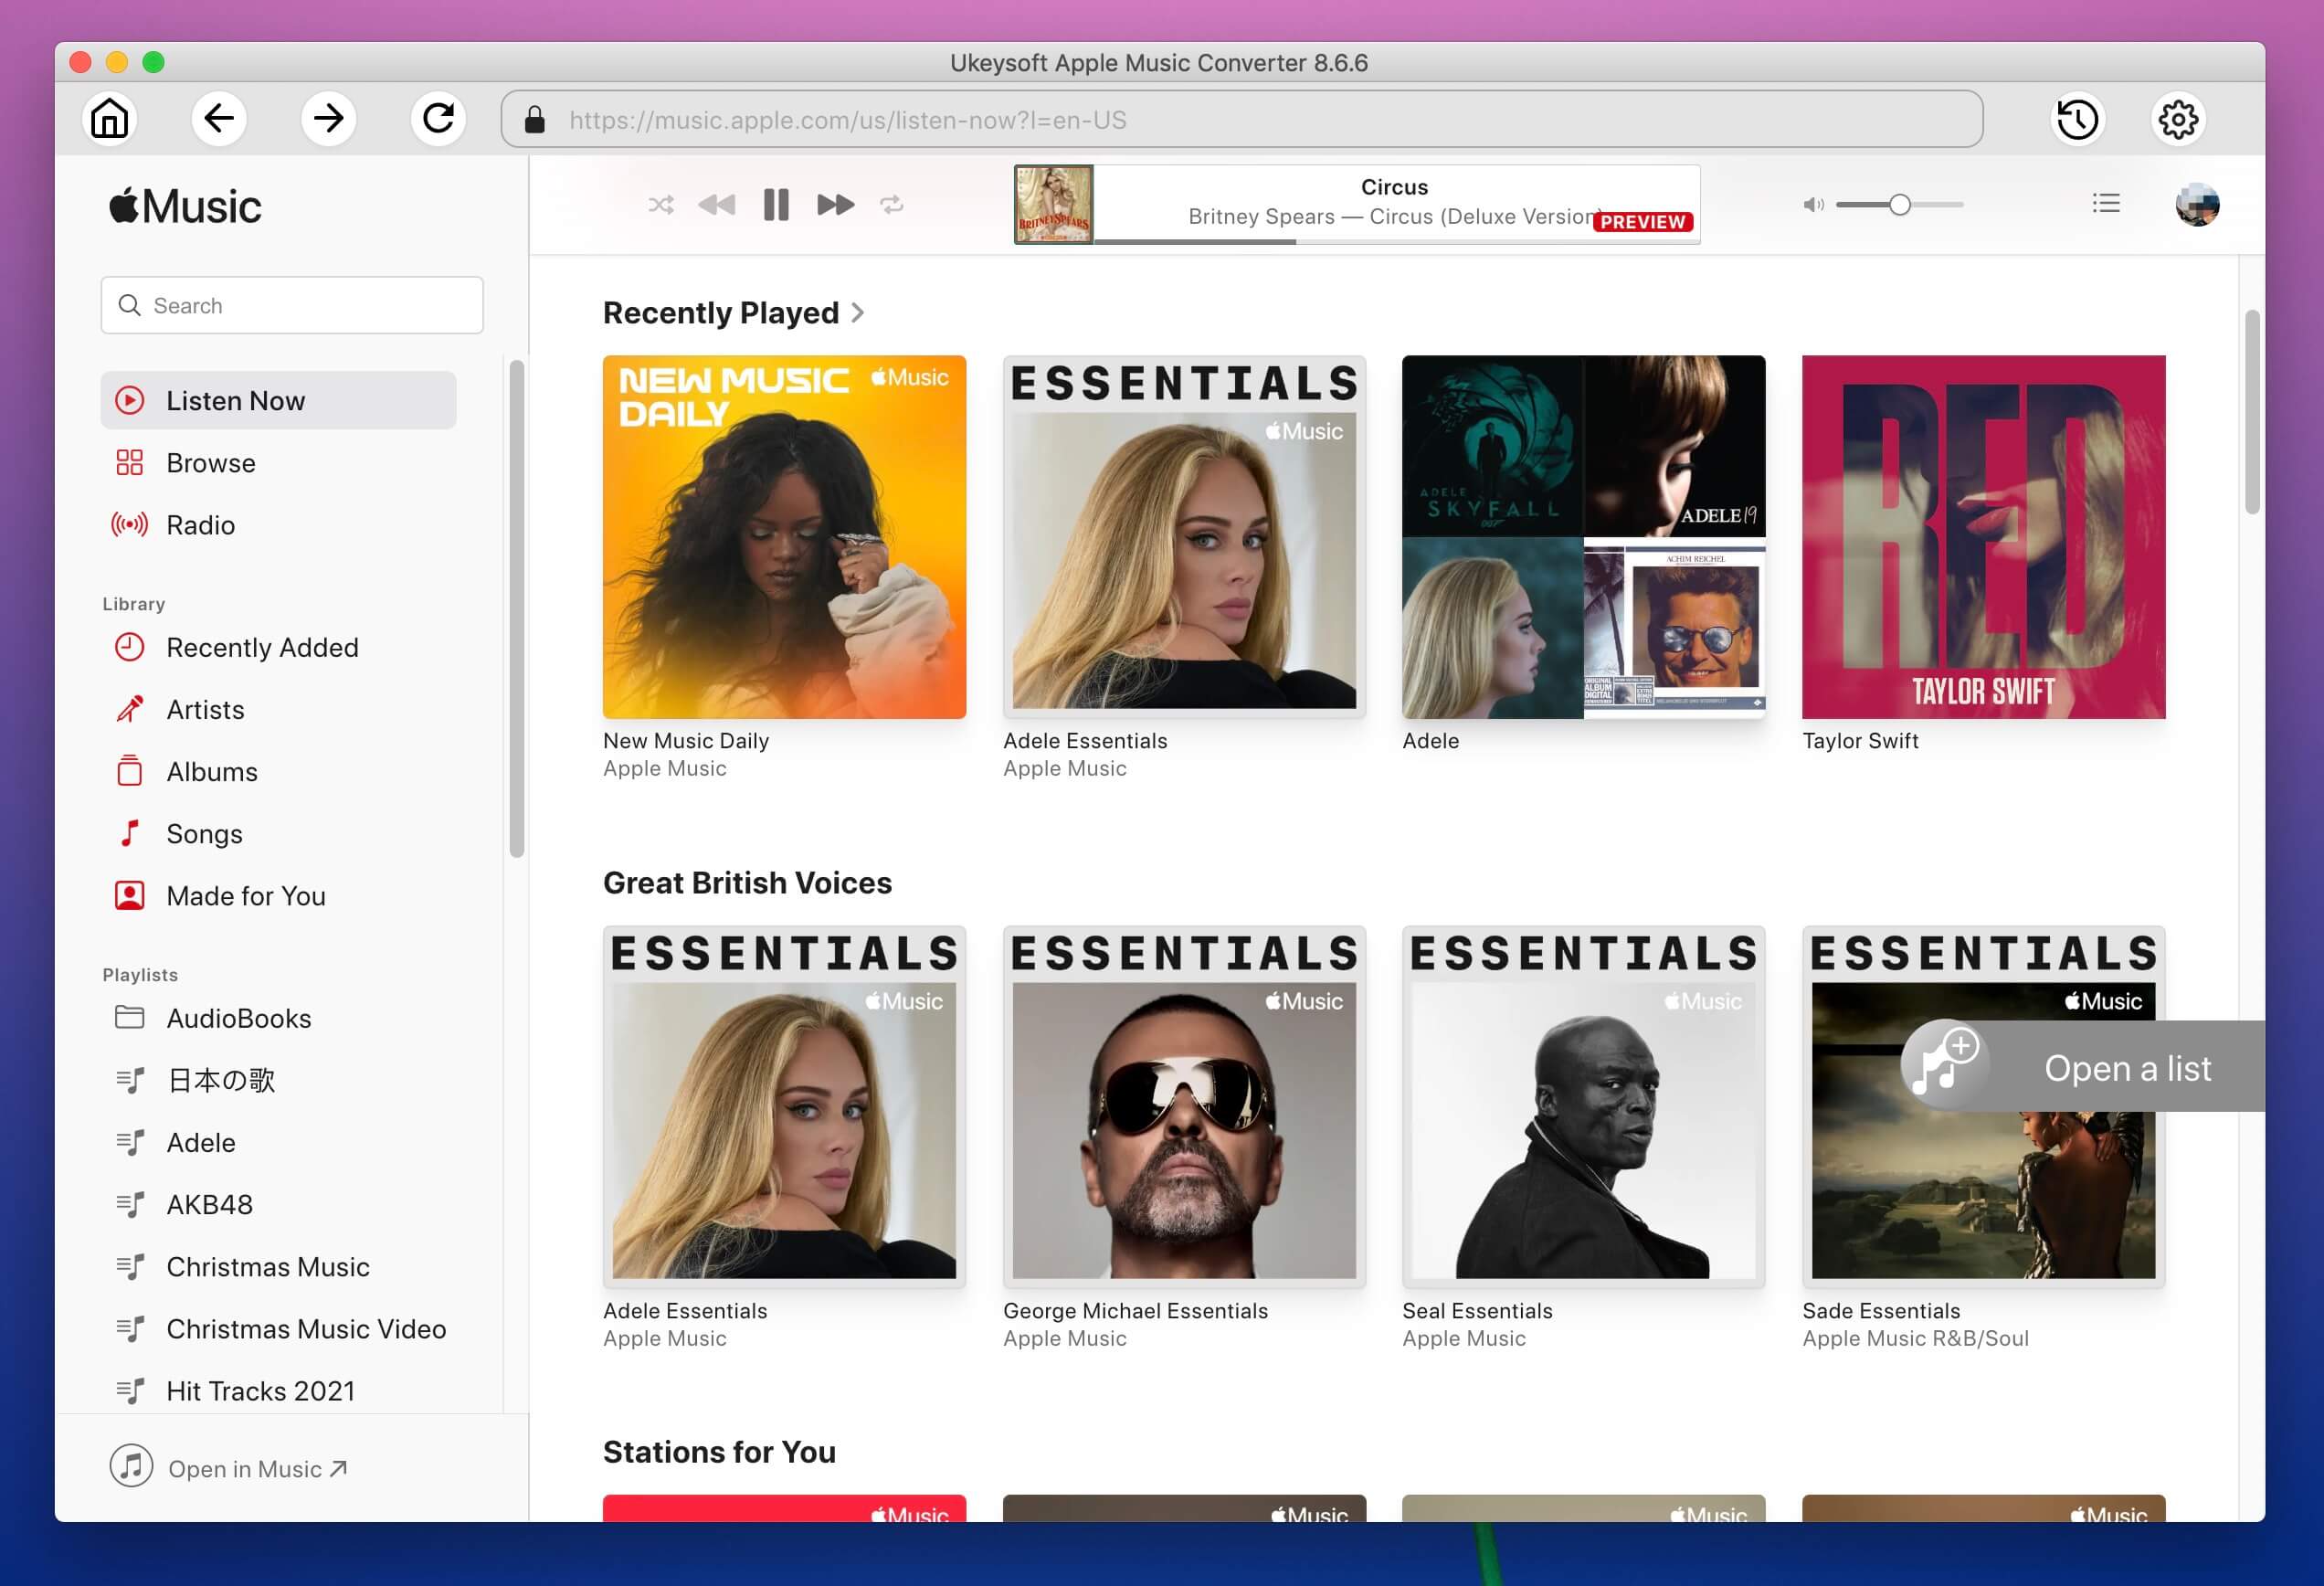Skip to next track

click(835, 205)
